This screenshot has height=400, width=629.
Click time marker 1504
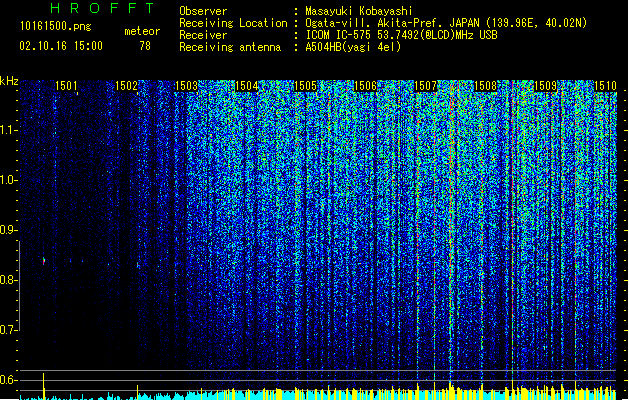(x=246, y=86)
